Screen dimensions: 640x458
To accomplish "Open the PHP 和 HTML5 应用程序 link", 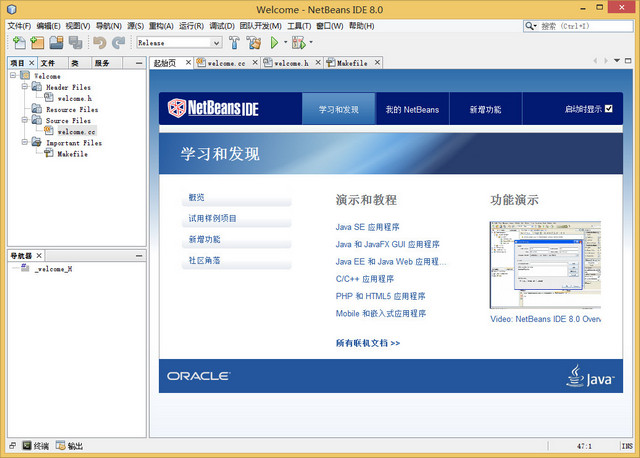I will click(380, 296).
